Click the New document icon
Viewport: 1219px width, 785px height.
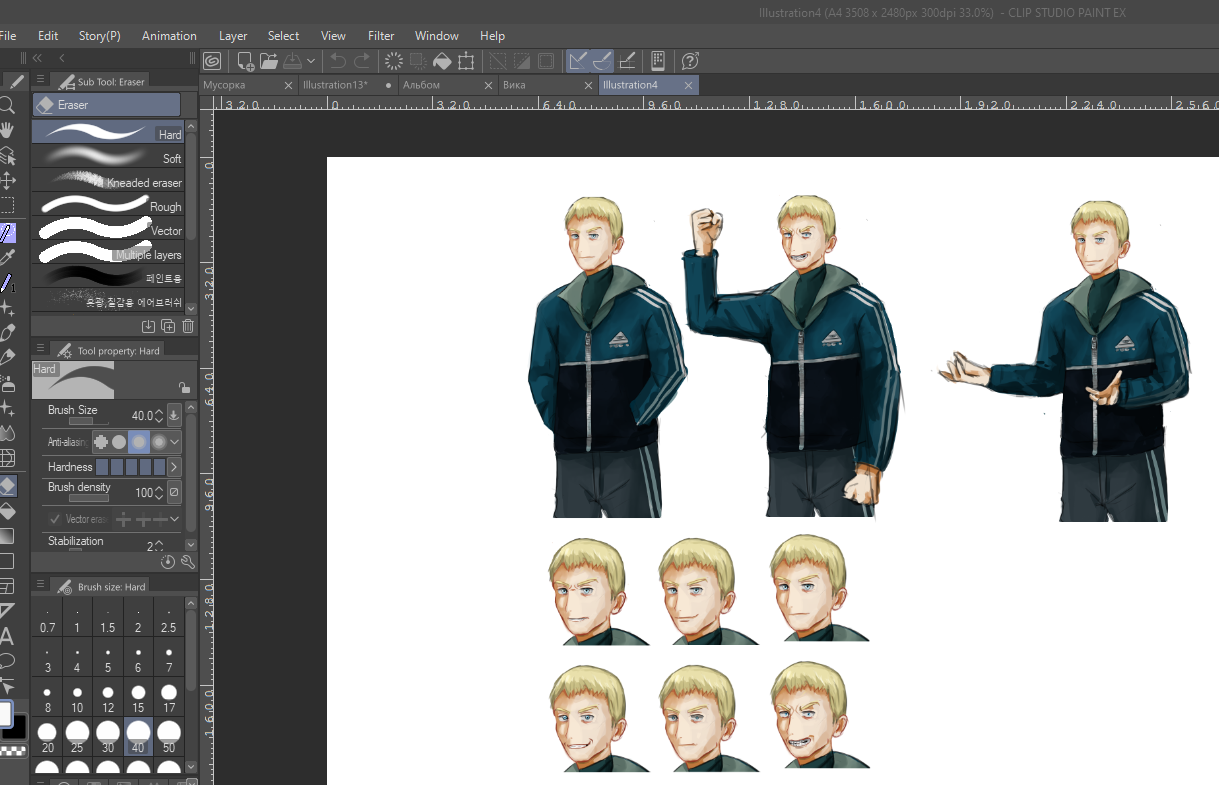(x=244, y=61)
